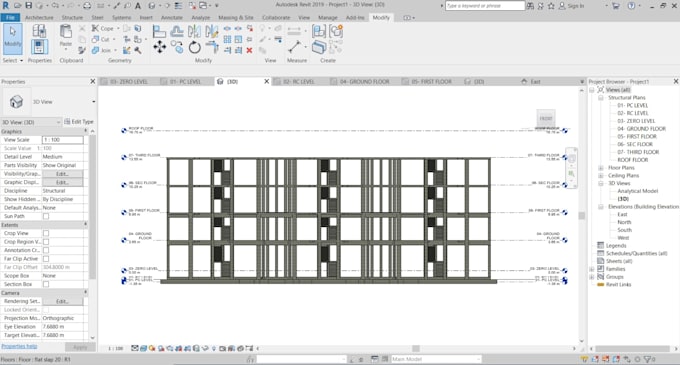Activate the Rotate tool
The image size is (680, 365).
tap(194, 47)
